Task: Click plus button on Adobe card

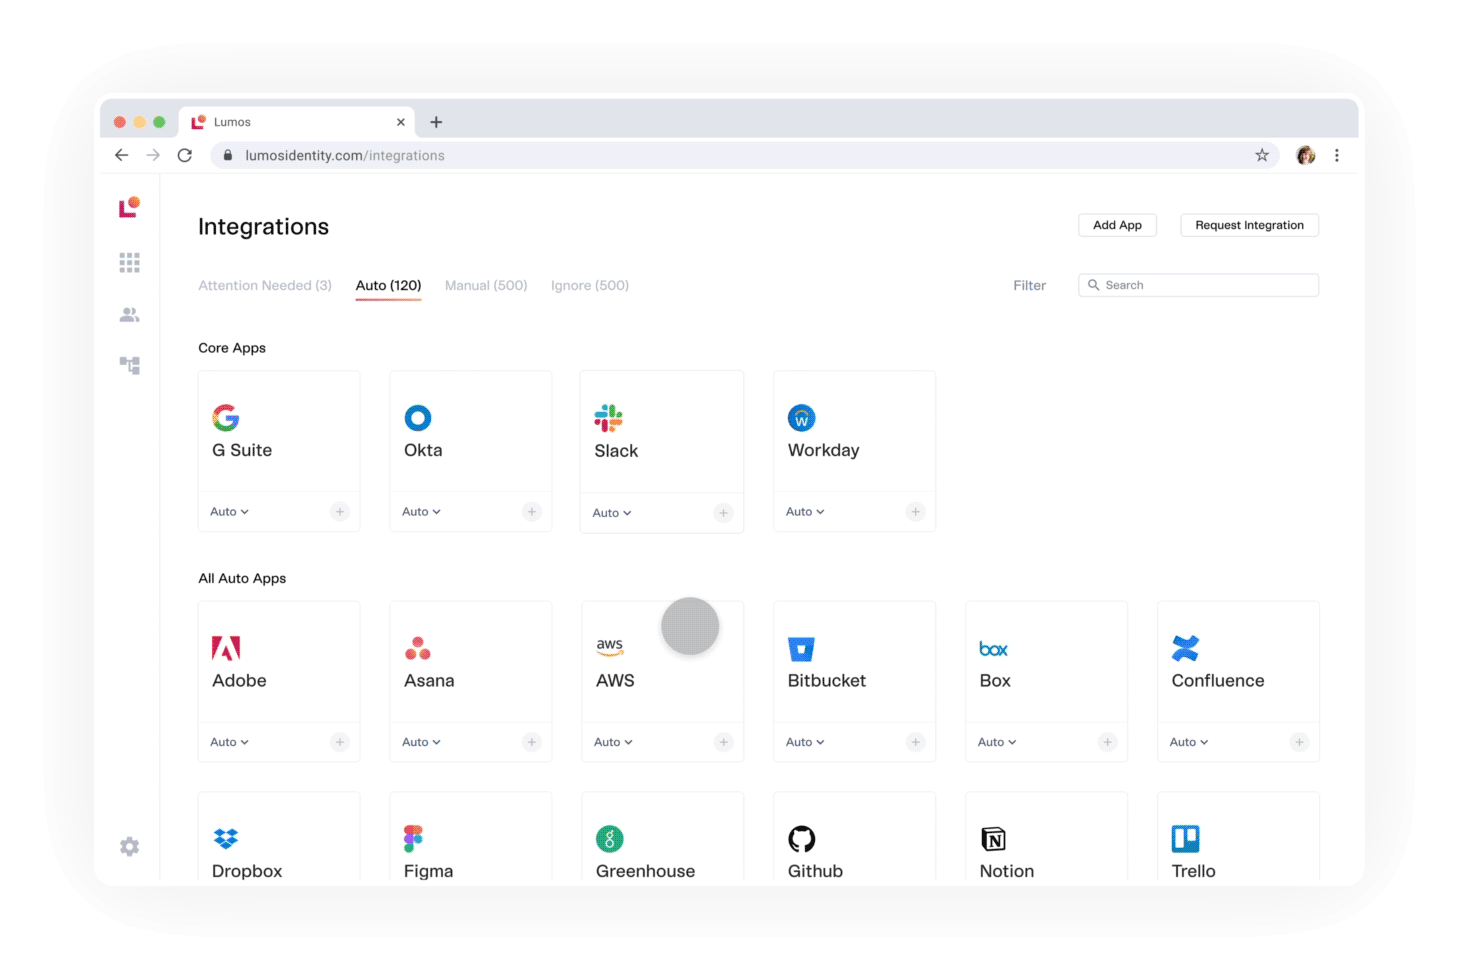Action: pos(340,742)
